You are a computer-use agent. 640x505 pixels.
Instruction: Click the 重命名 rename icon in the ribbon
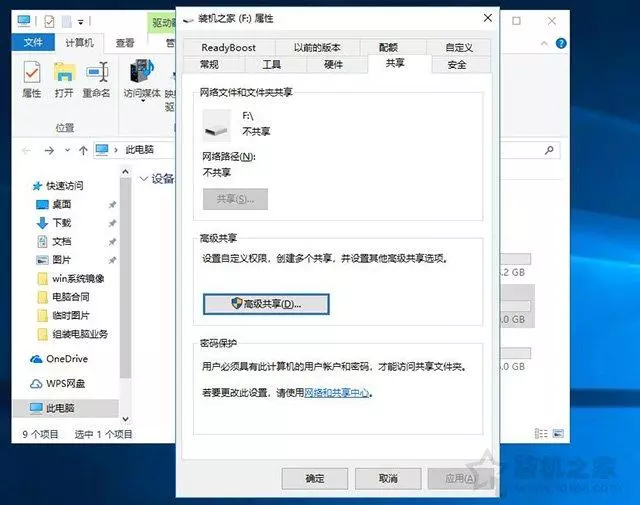pyautogui.click(x=96, y=80)
